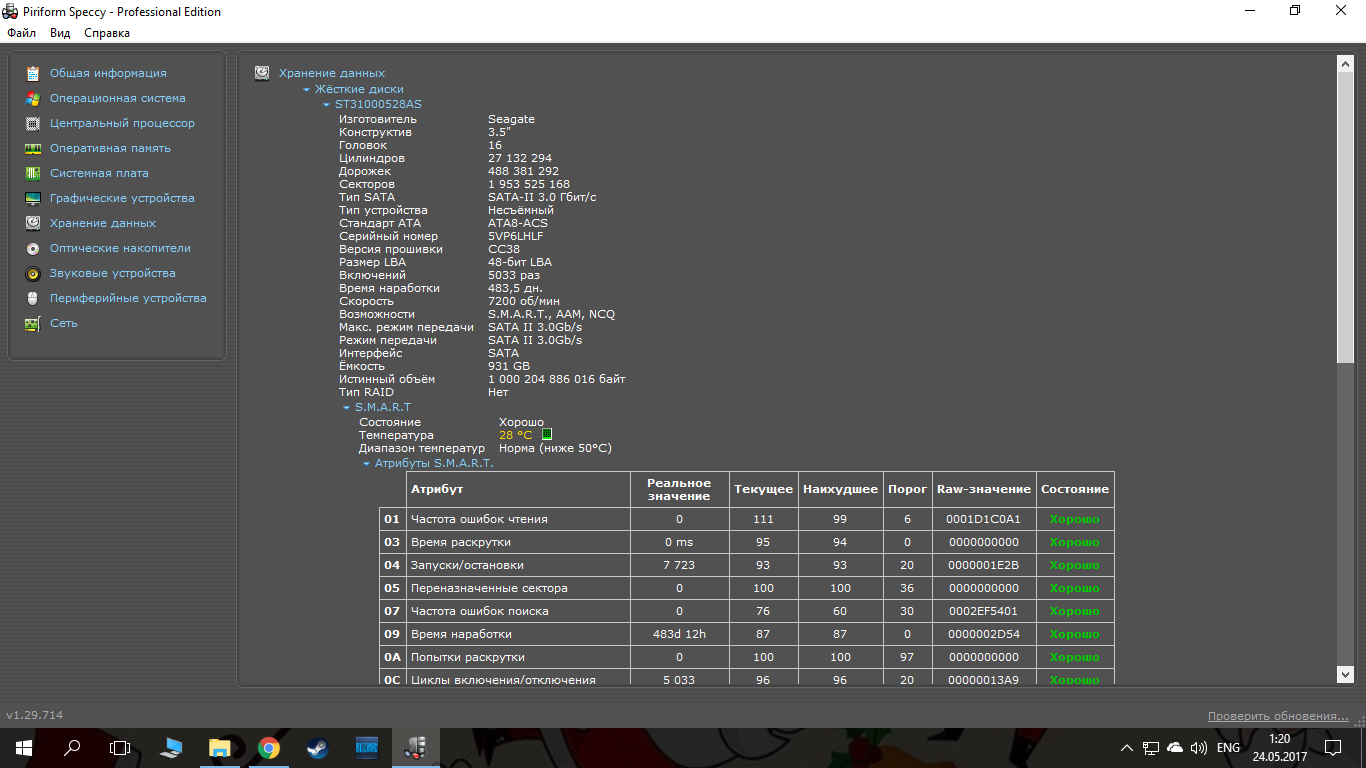Screen dimensions: 1366x768
Task: Click the Системная плата motherboard icon
Action: 33,173
